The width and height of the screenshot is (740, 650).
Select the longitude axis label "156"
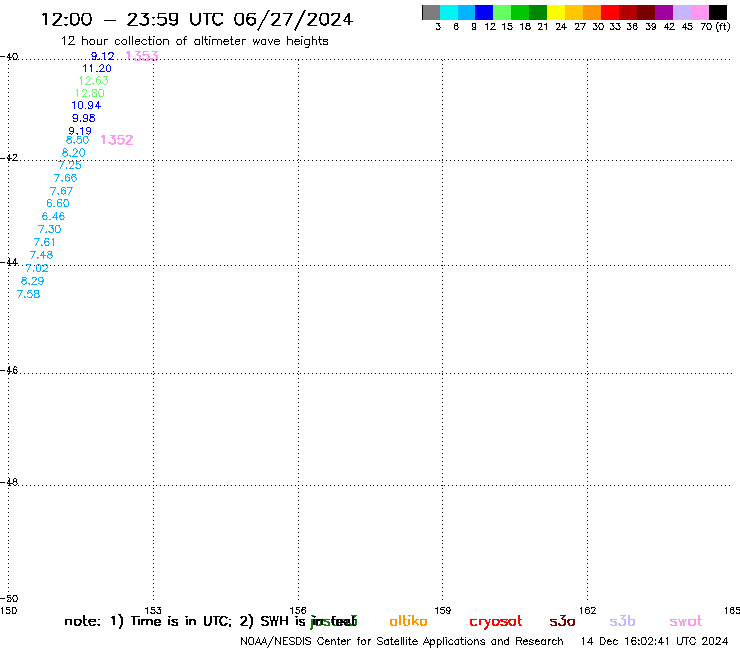click(298, 611)
